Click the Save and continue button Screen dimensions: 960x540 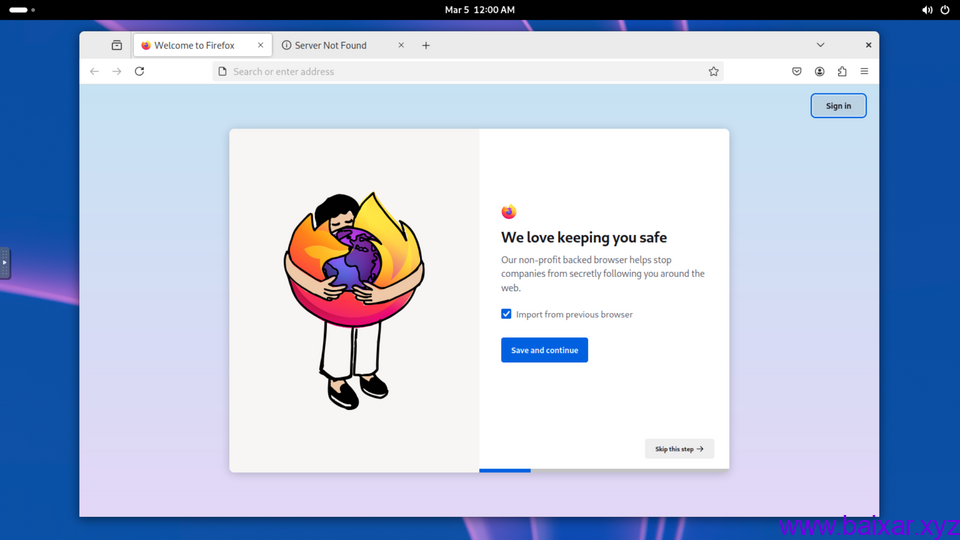coord(544,350)
